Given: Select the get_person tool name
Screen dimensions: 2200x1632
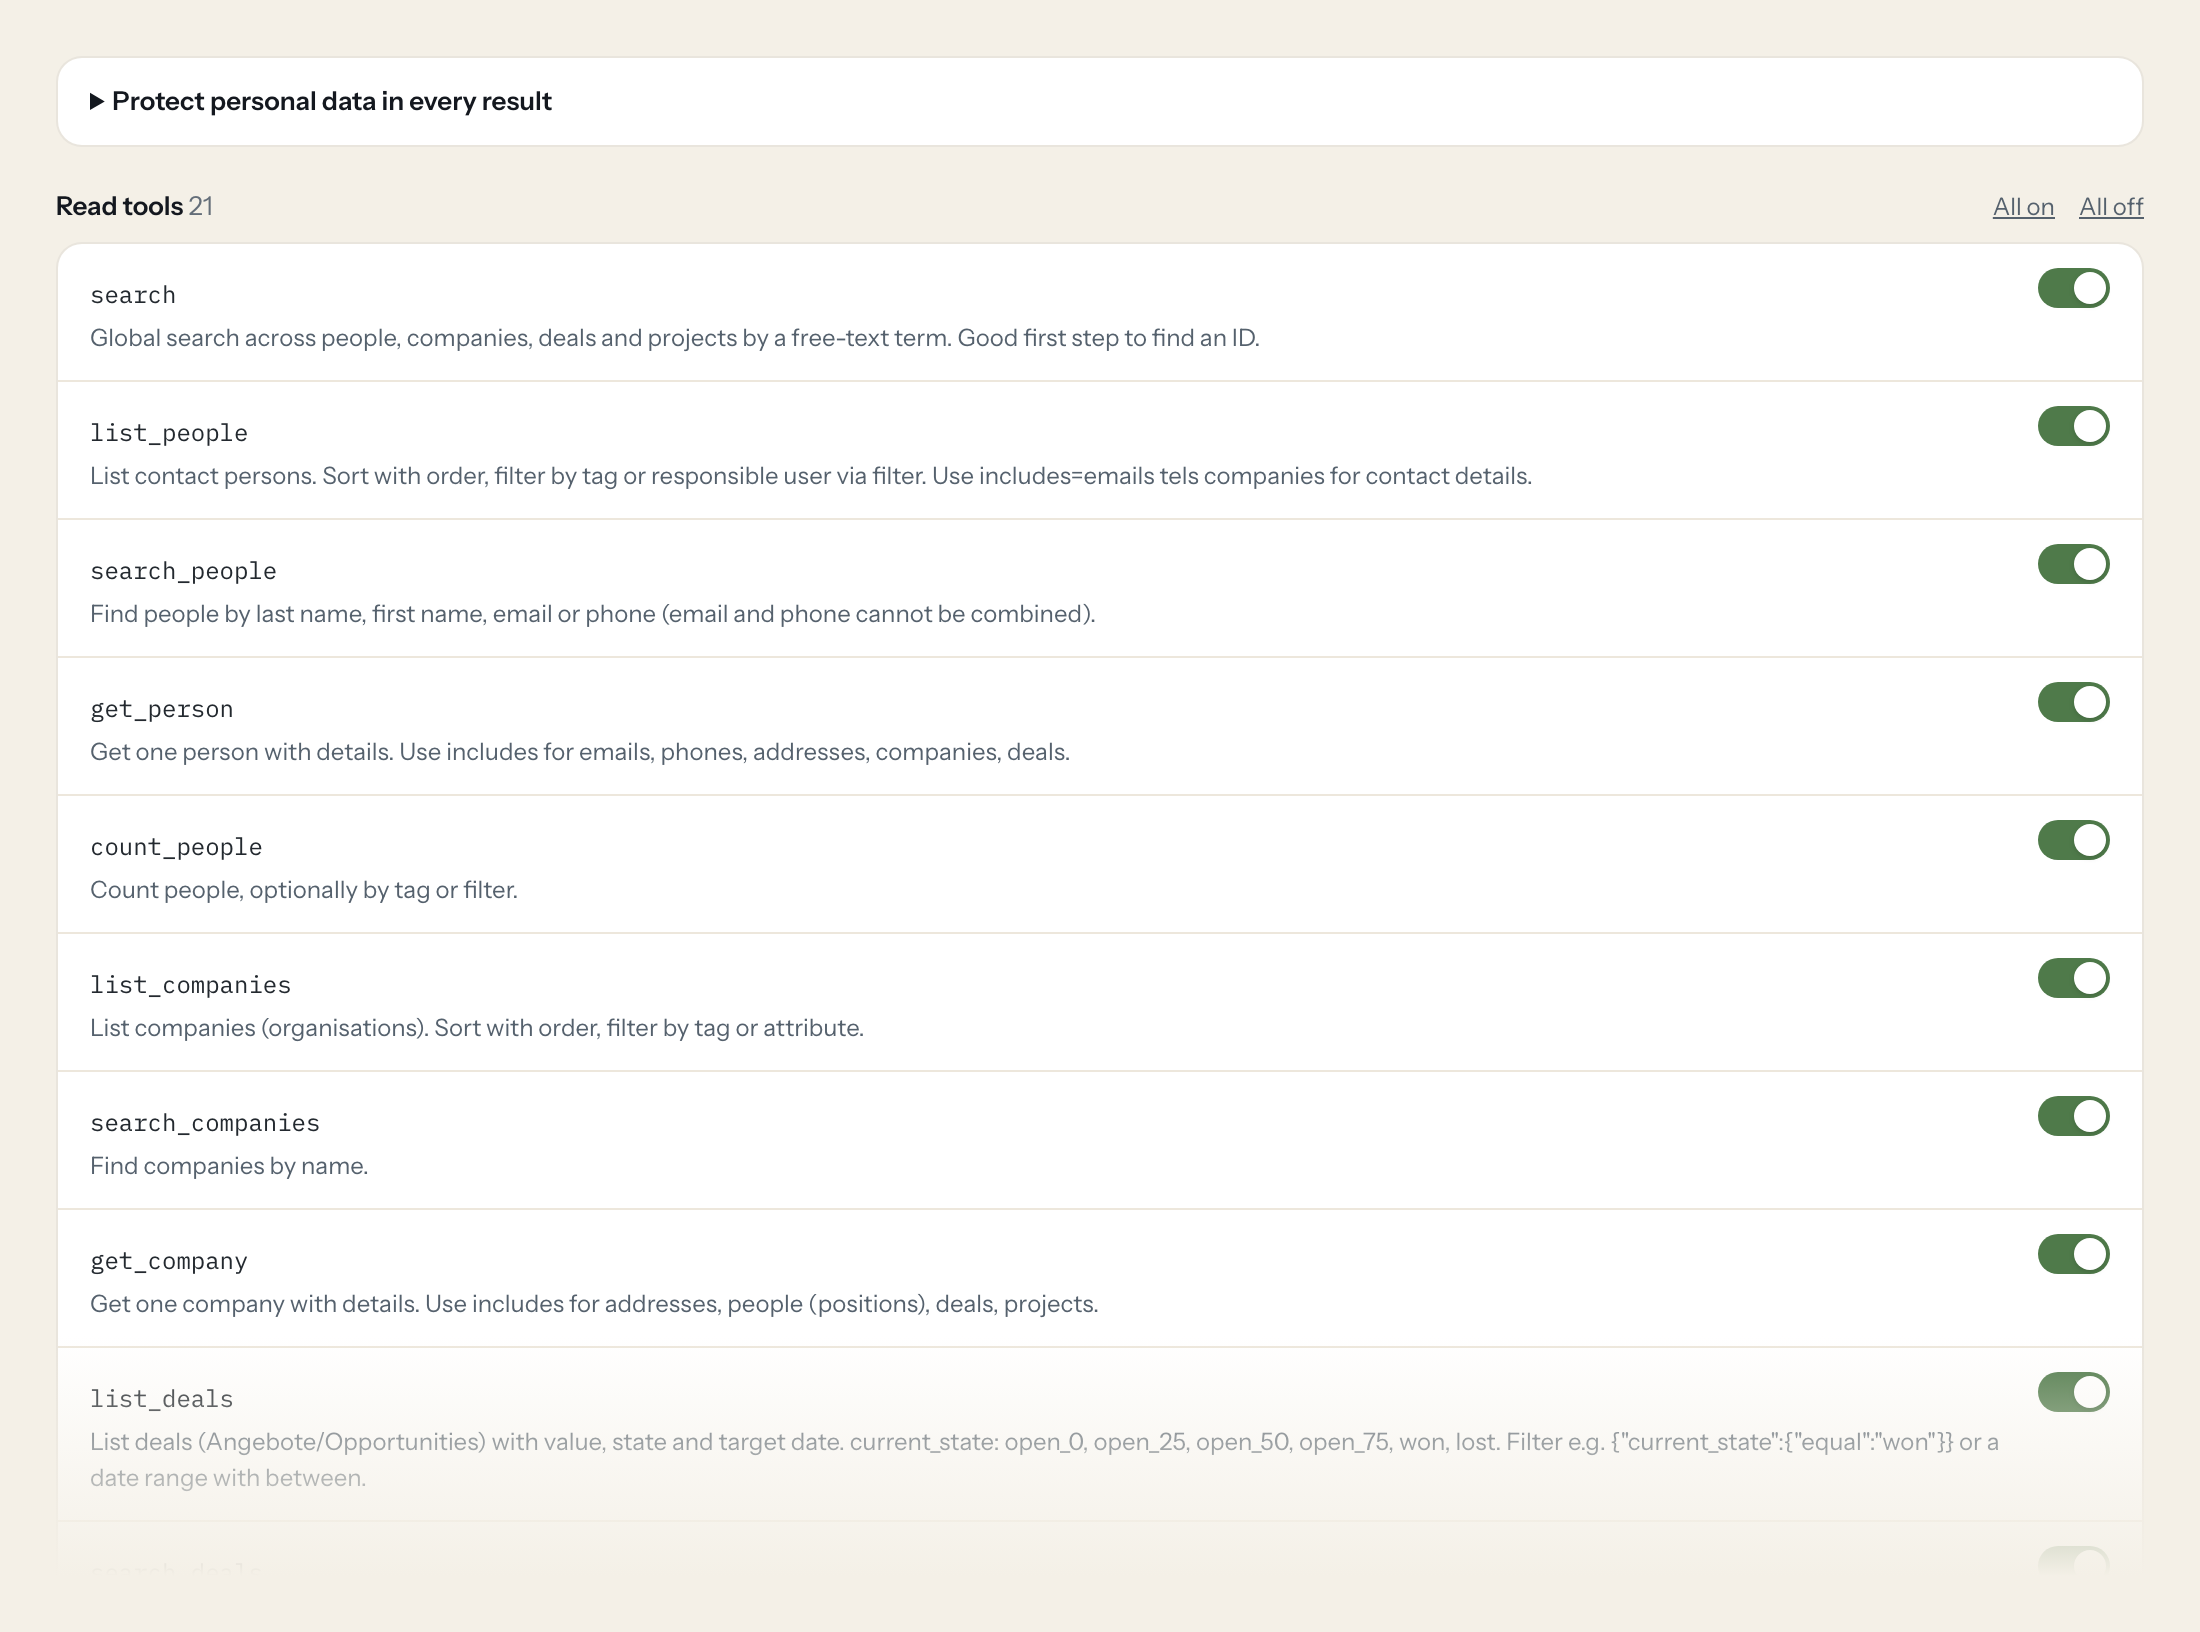Looking at the screenshot, I should pos(162,709).
